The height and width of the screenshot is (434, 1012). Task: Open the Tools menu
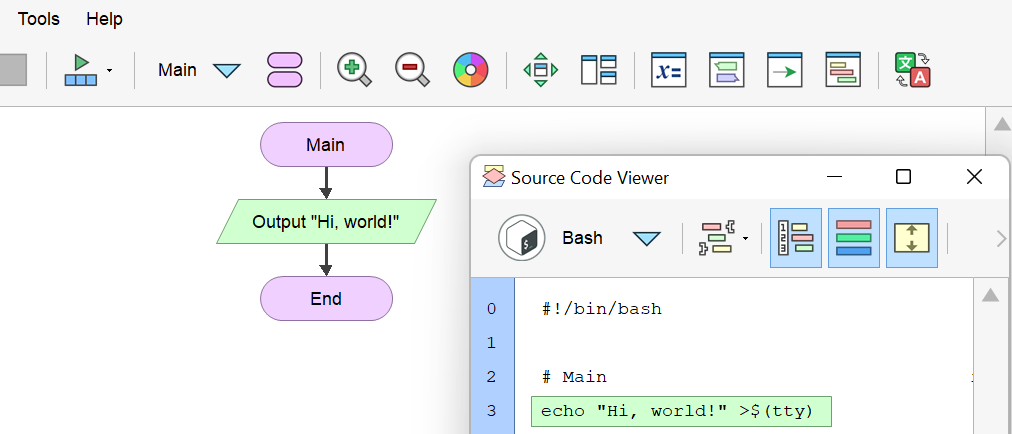pos(39,19)
